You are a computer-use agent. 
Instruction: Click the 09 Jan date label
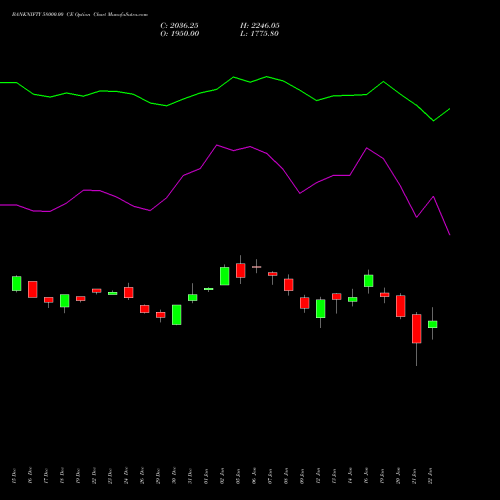coord(302,476)
